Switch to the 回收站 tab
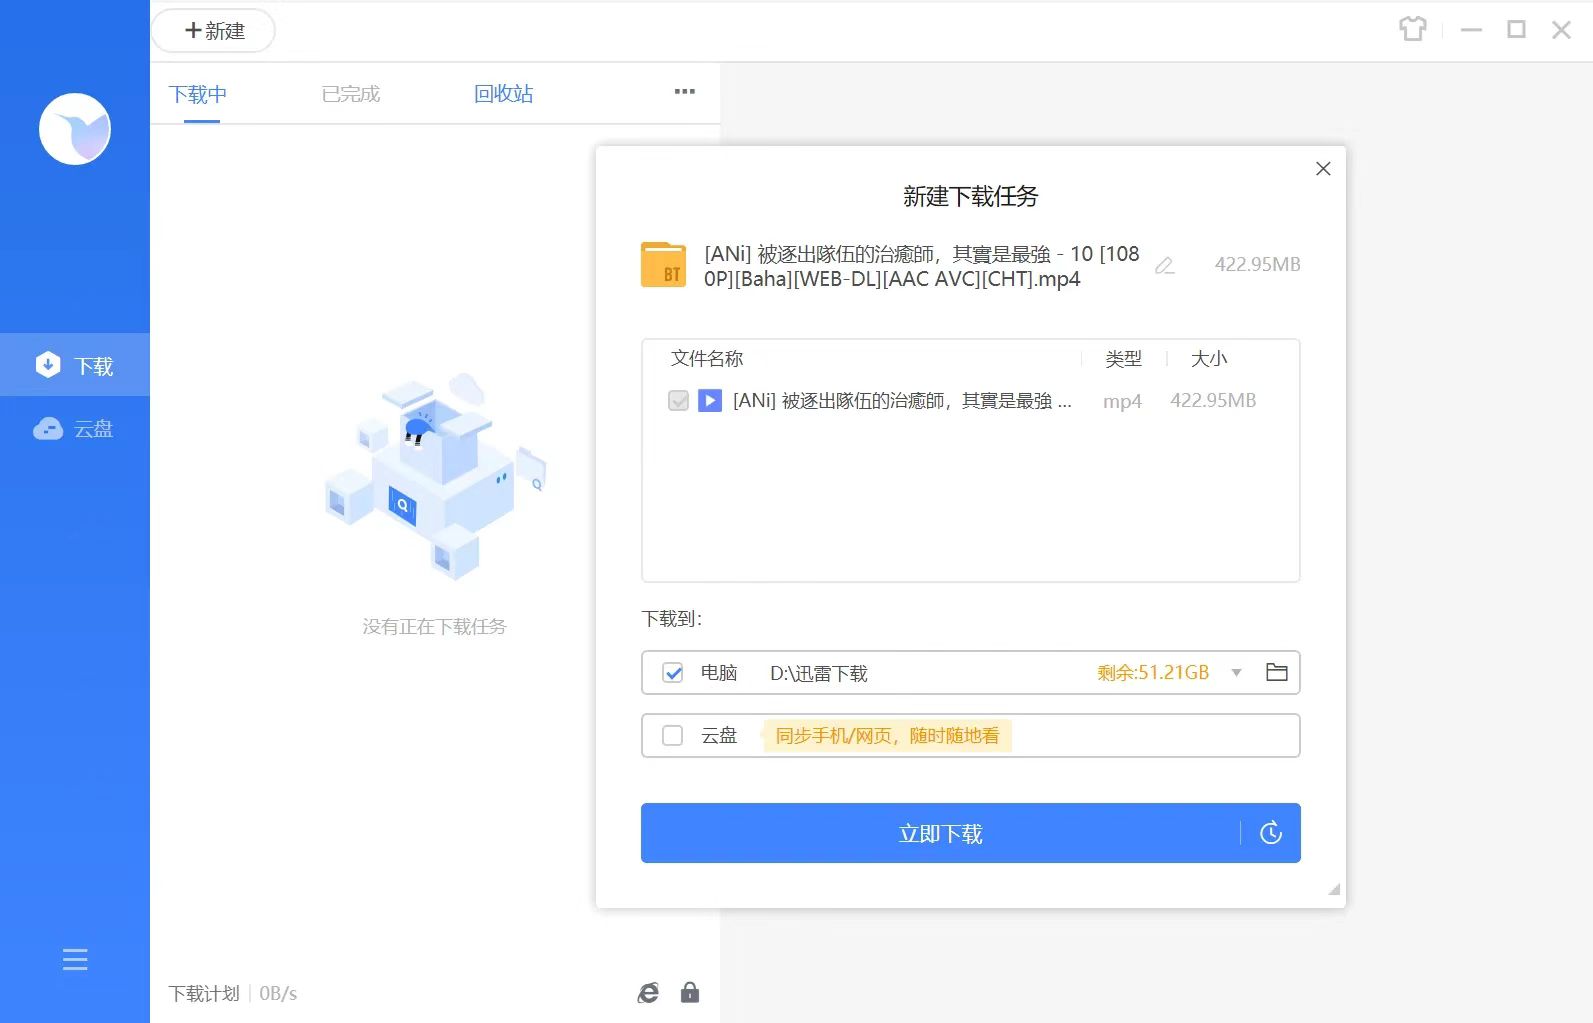This screenshot has height=1023, width=1593. click(503, 94)
